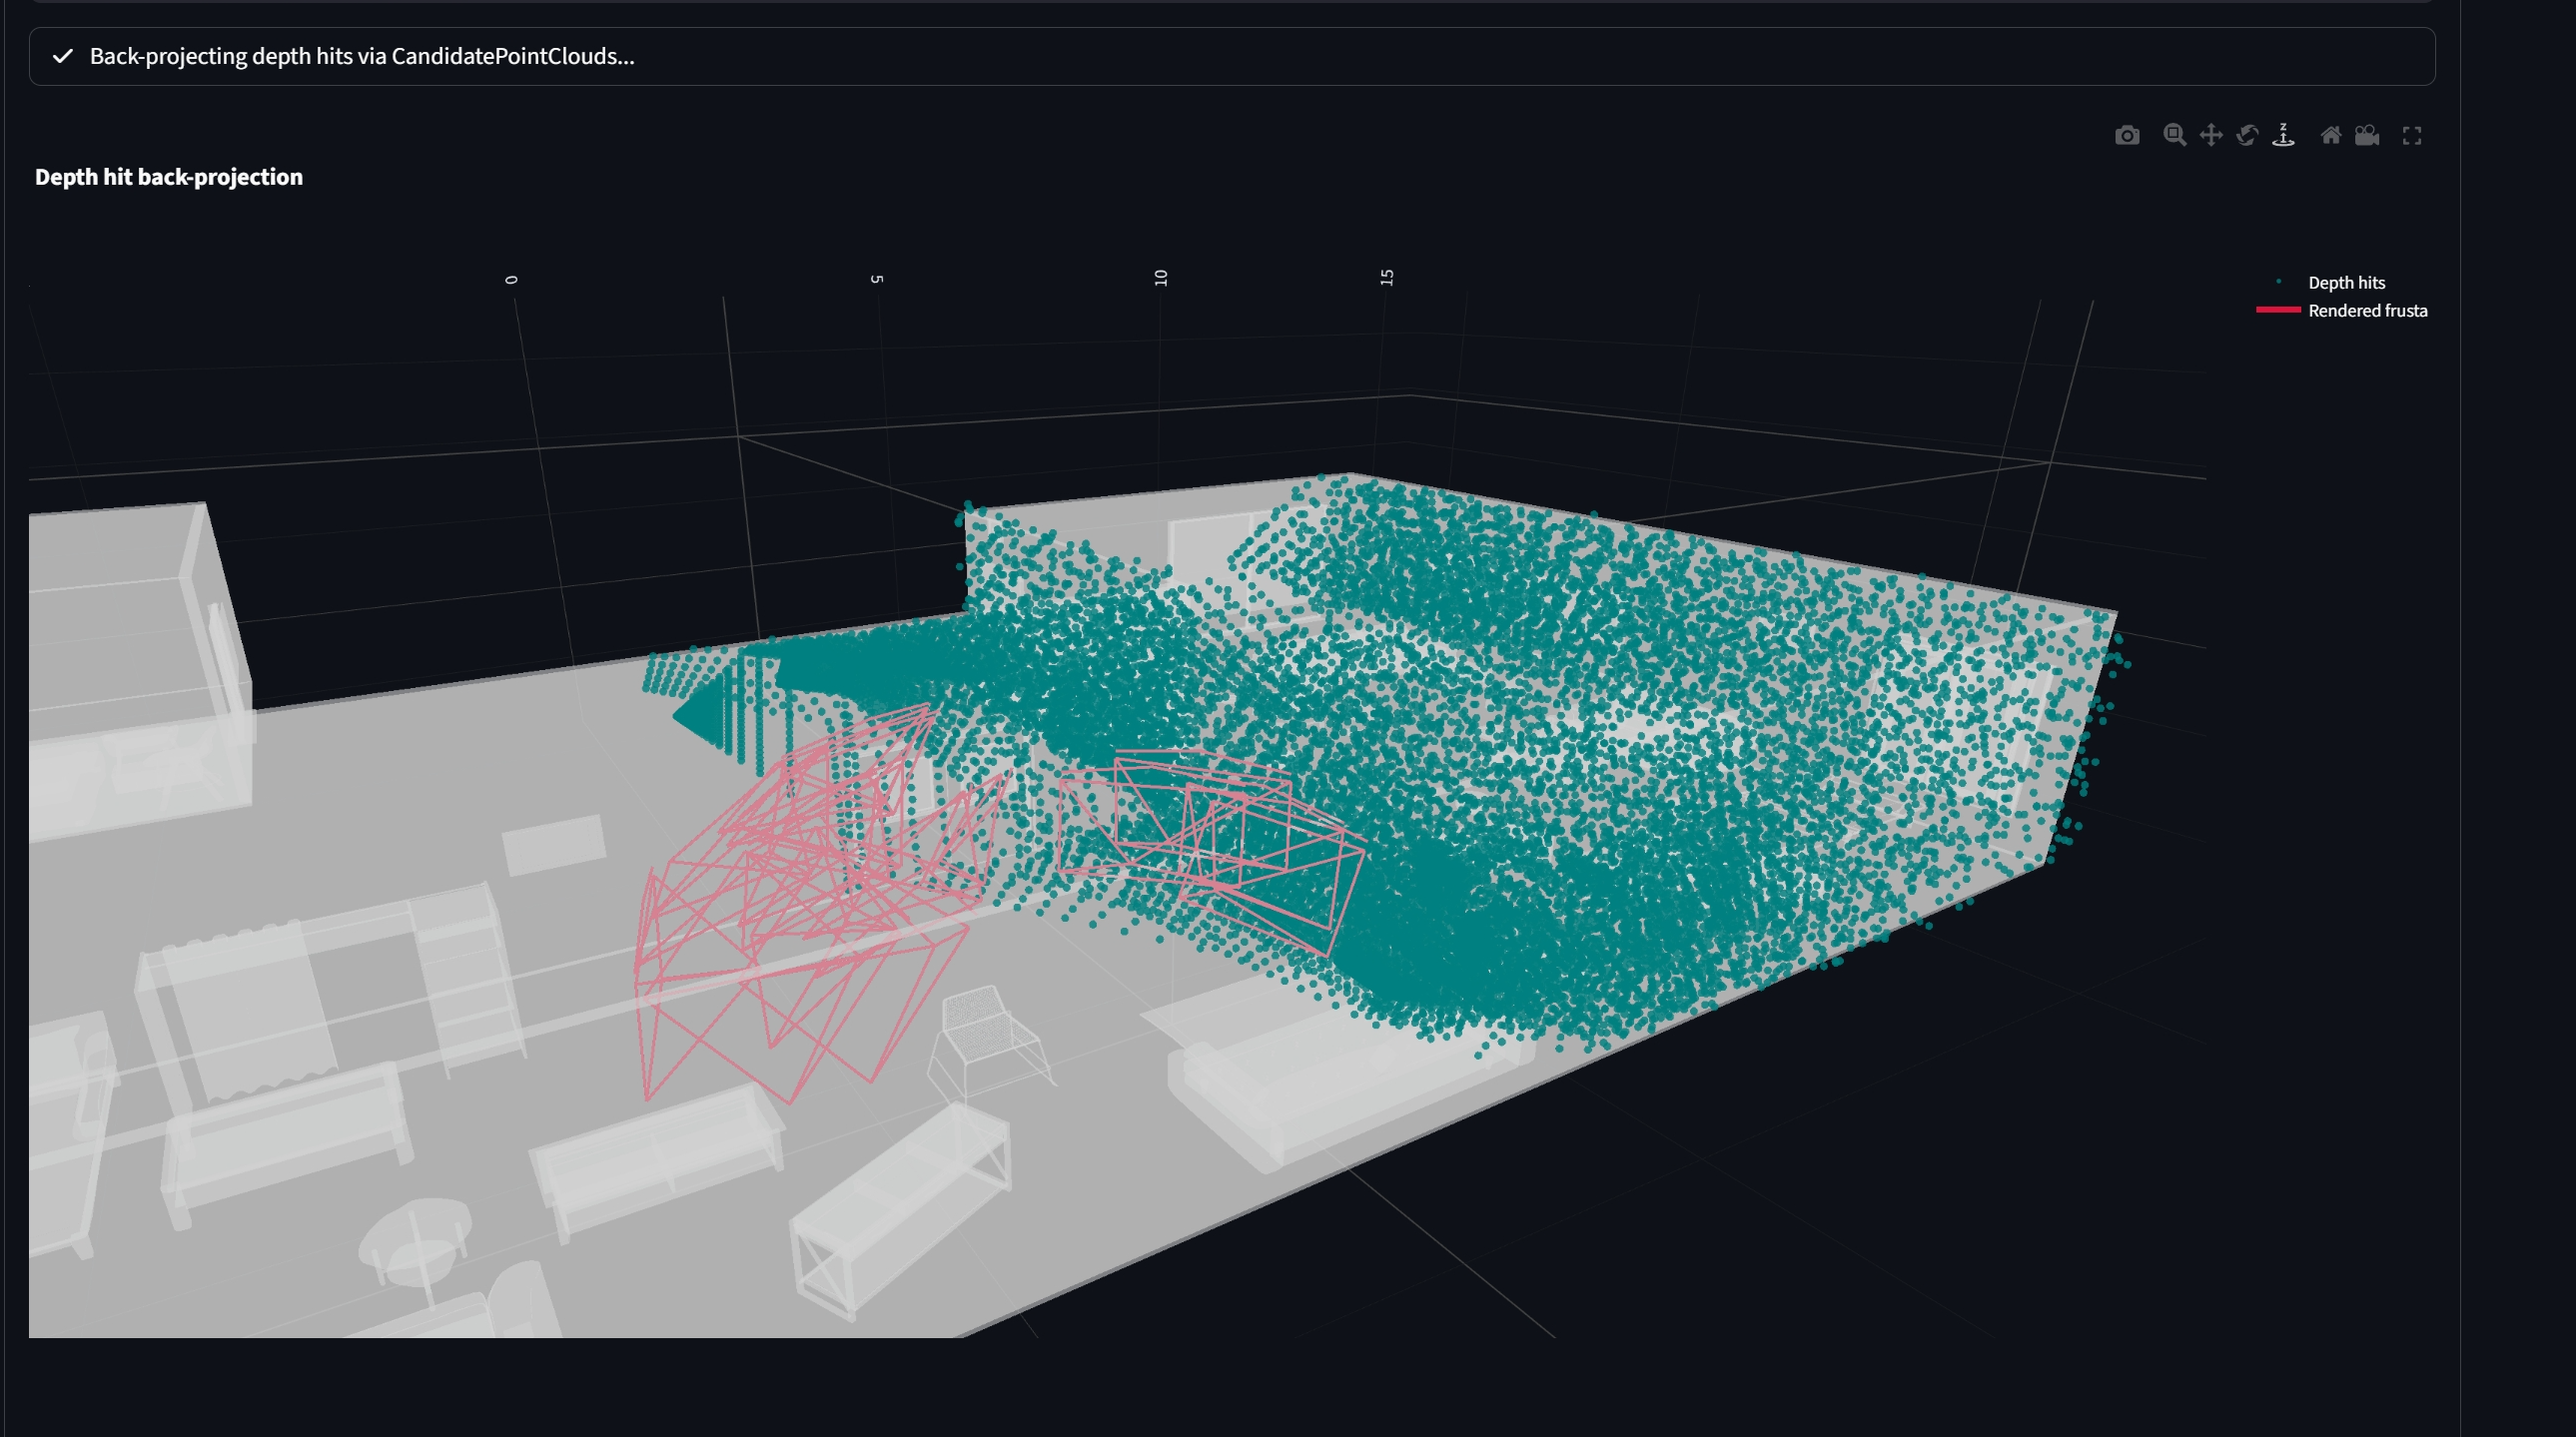Toggle Rendered frusta visibility in legend
Image resolution: width=2576 pixels, height=1437 pixels.
pos(2367,311)
